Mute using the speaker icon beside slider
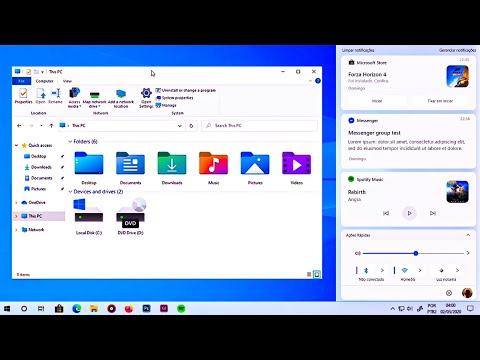 [x=357, y=253]
